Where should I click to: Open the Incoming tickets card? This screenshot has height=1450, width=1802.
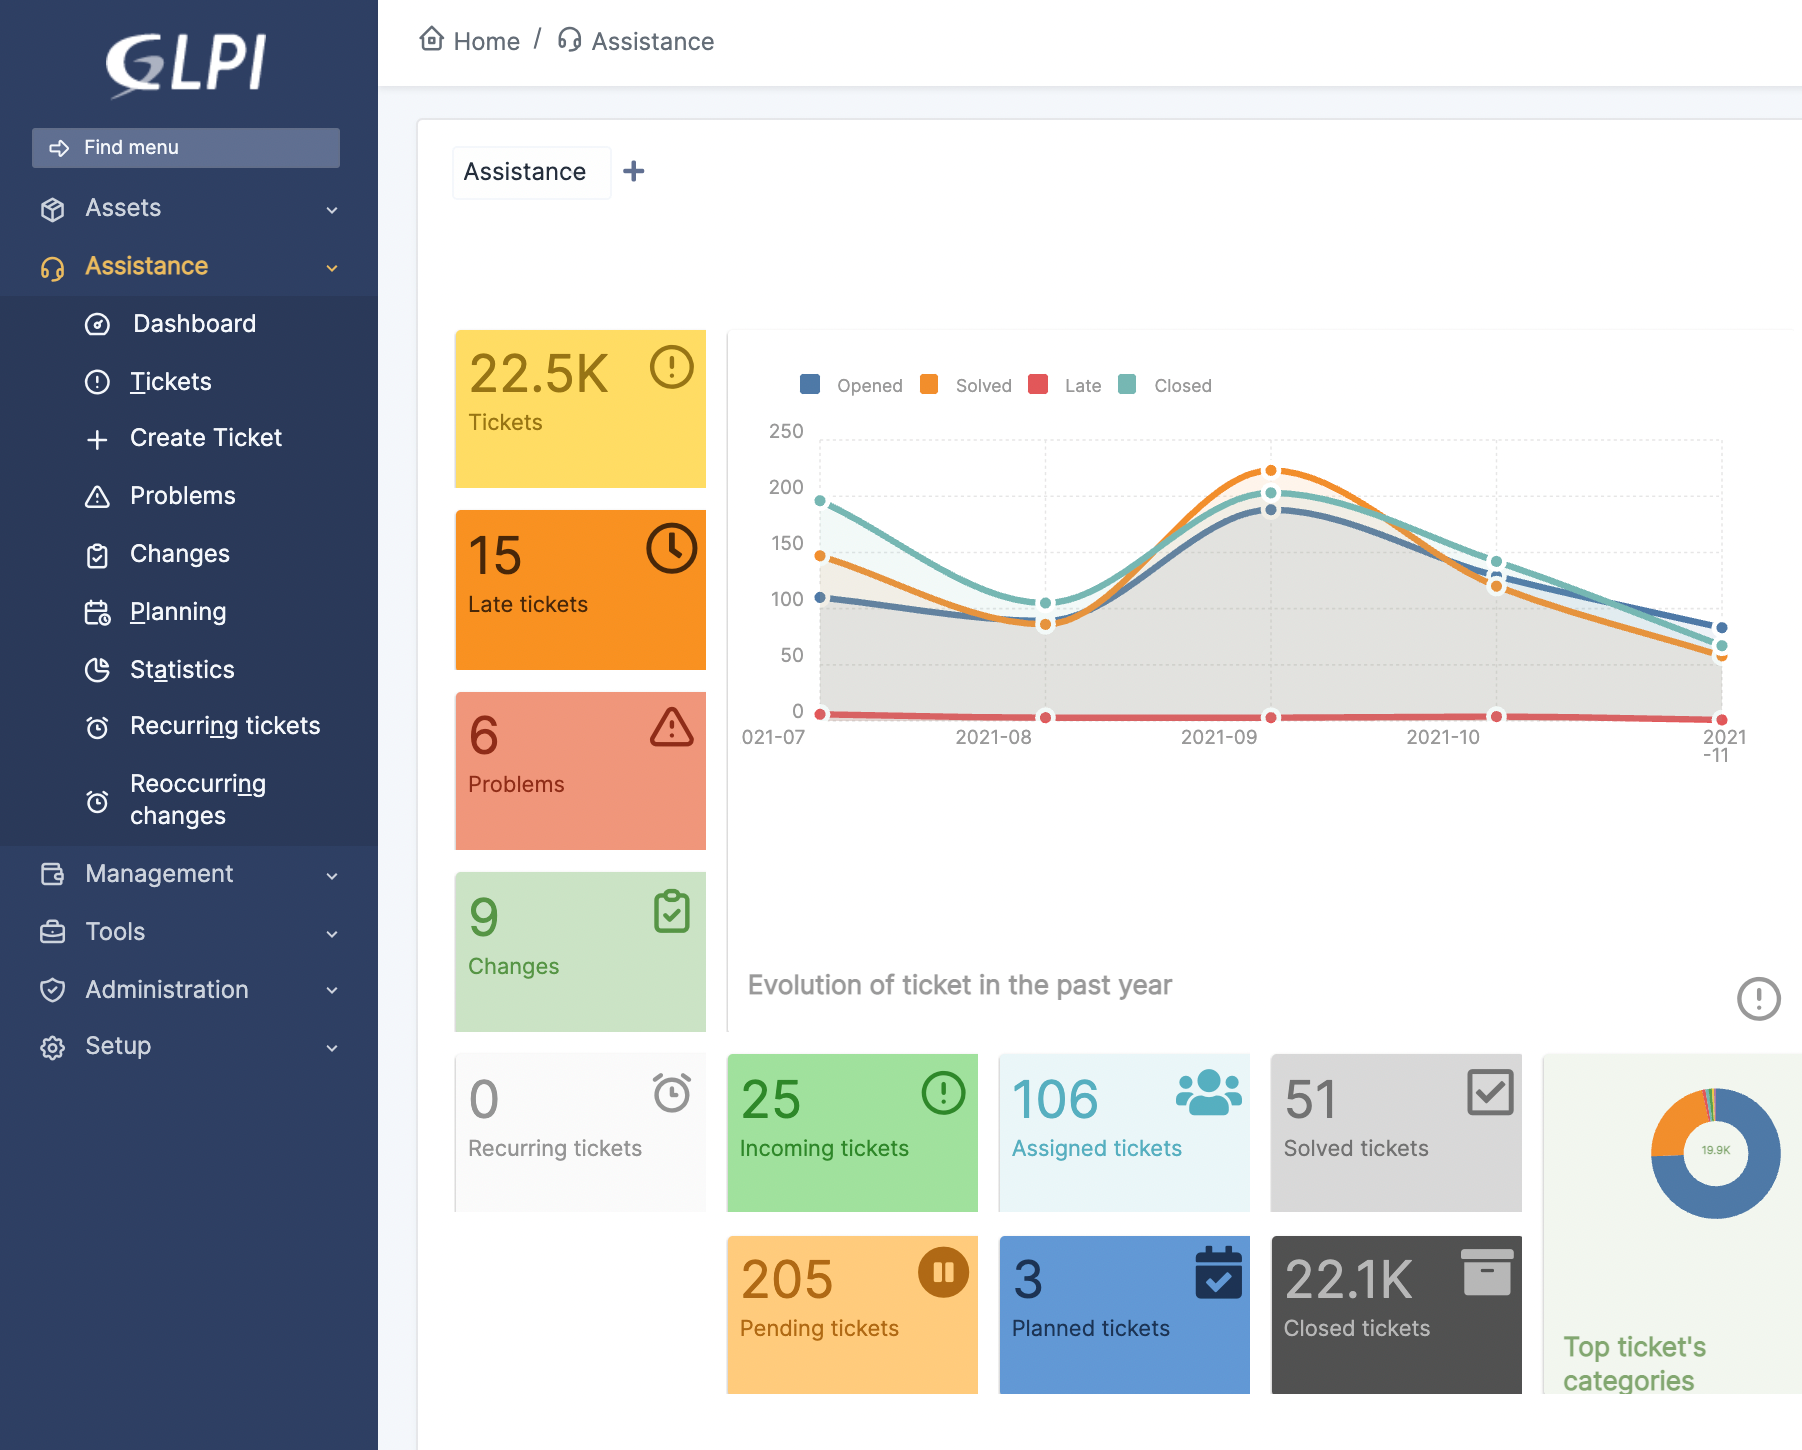852,1132
